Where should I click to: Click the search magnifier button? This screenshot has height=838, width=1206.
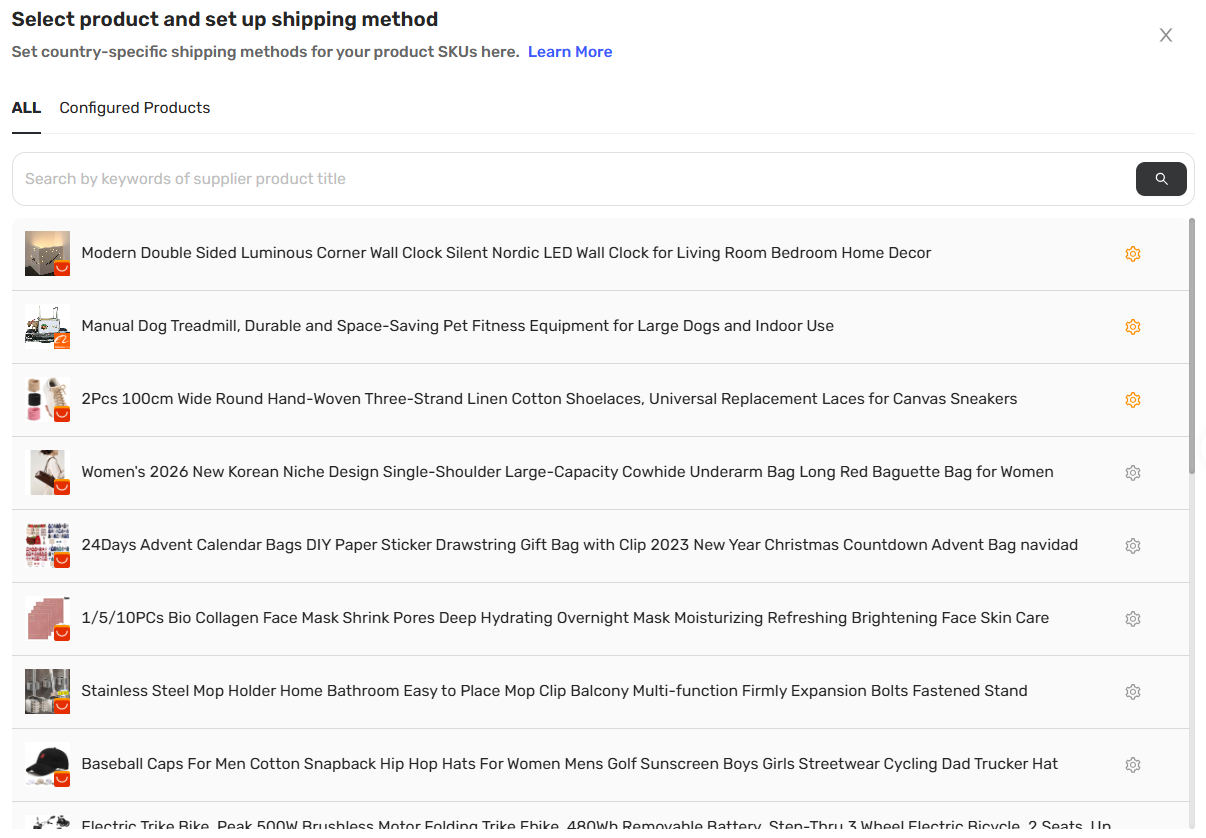[1161, 179]
